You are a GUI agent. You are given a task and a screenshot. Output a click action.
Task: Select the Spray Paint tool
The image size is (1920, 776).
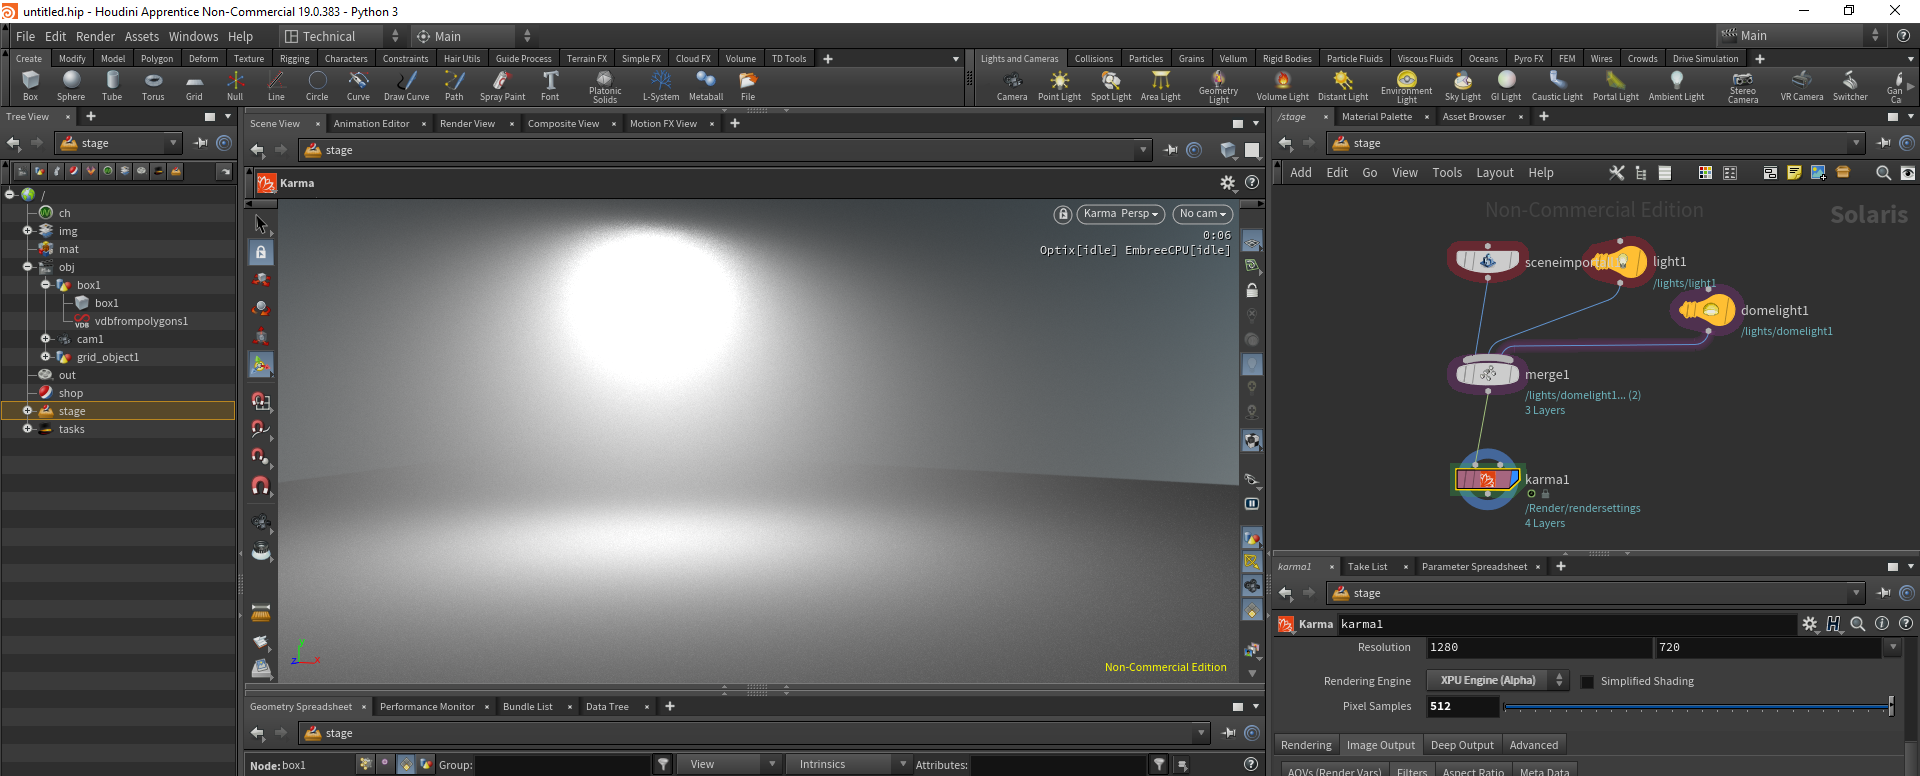click(502, 86)
